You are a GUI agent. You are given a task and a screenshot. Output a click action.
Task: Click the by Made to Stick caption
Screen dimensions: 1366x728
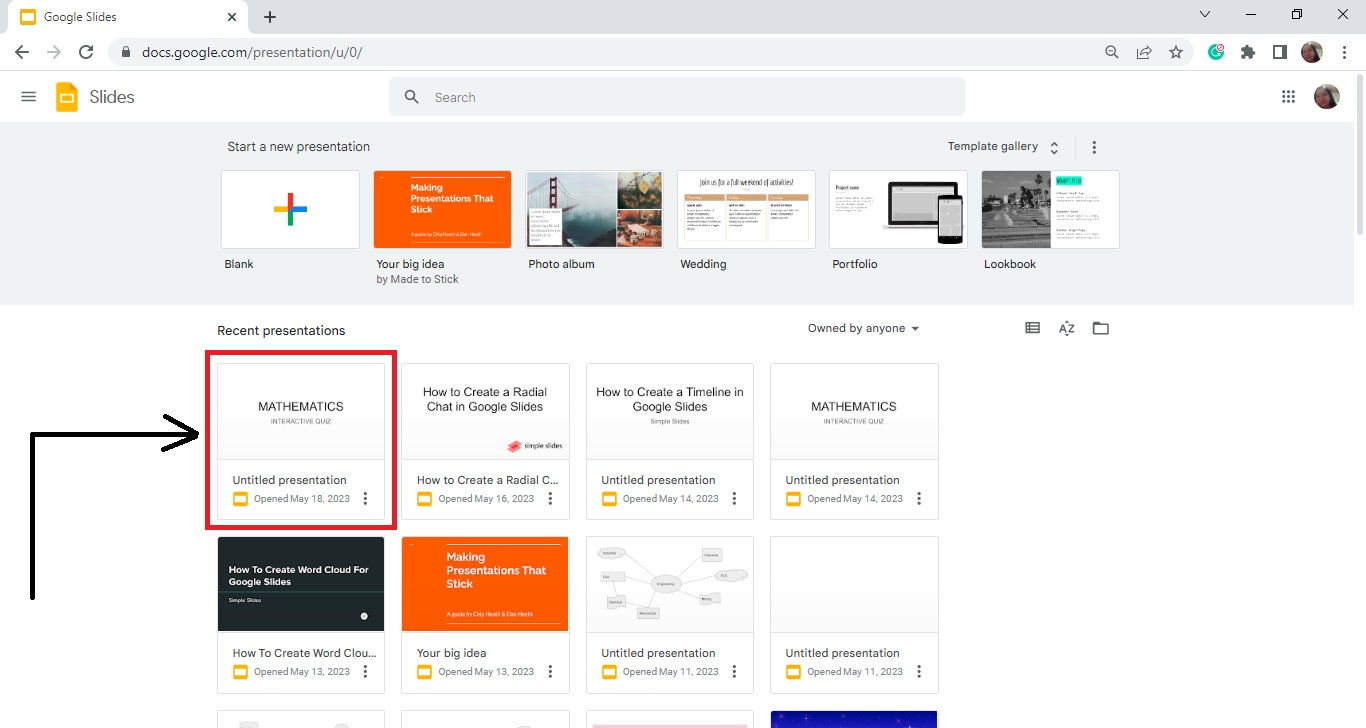click(x=417, y=280)
